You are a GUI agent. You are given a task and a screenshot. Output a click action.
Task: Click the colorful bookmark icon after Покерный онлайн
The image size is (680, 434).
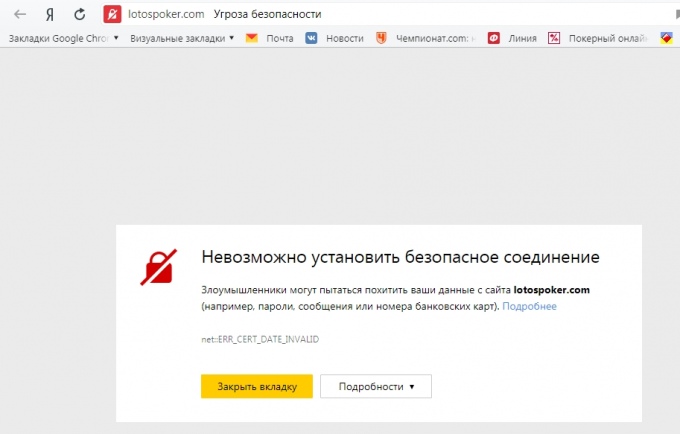pyautogui.click(x=667, y=38)
